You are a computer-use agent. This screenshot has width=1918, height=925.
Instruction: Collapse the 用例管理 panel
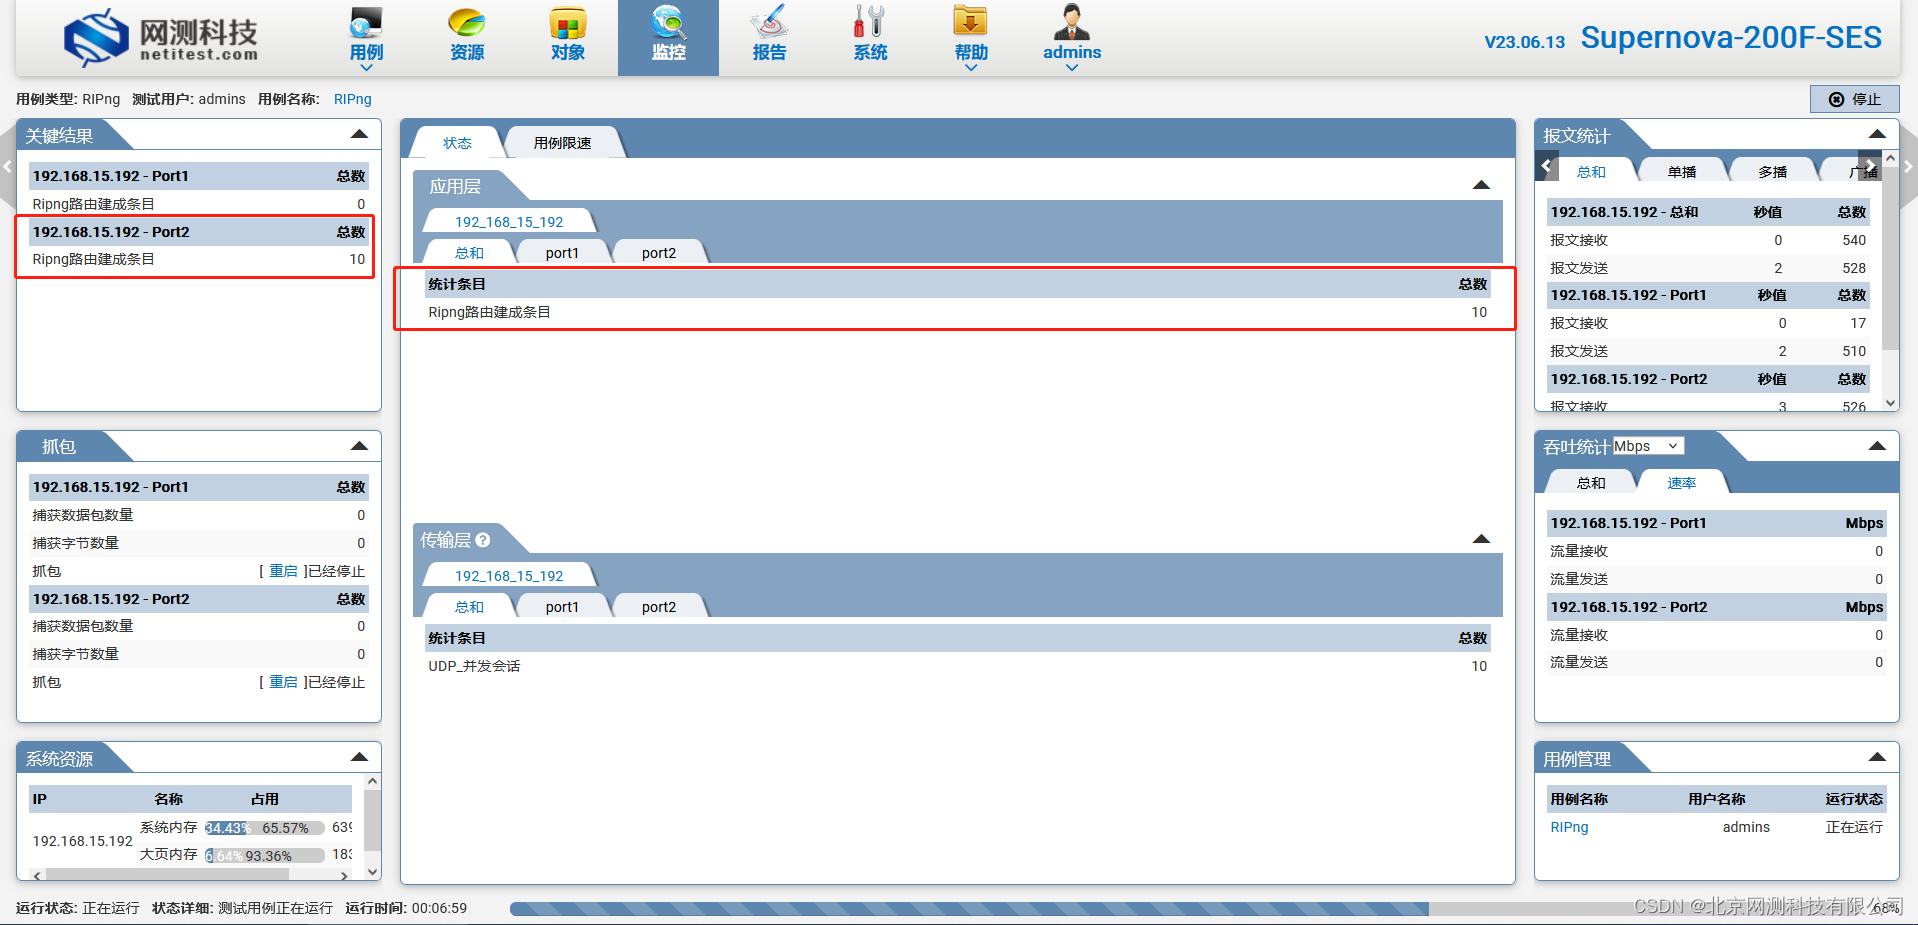click(x=1877, y=757)
